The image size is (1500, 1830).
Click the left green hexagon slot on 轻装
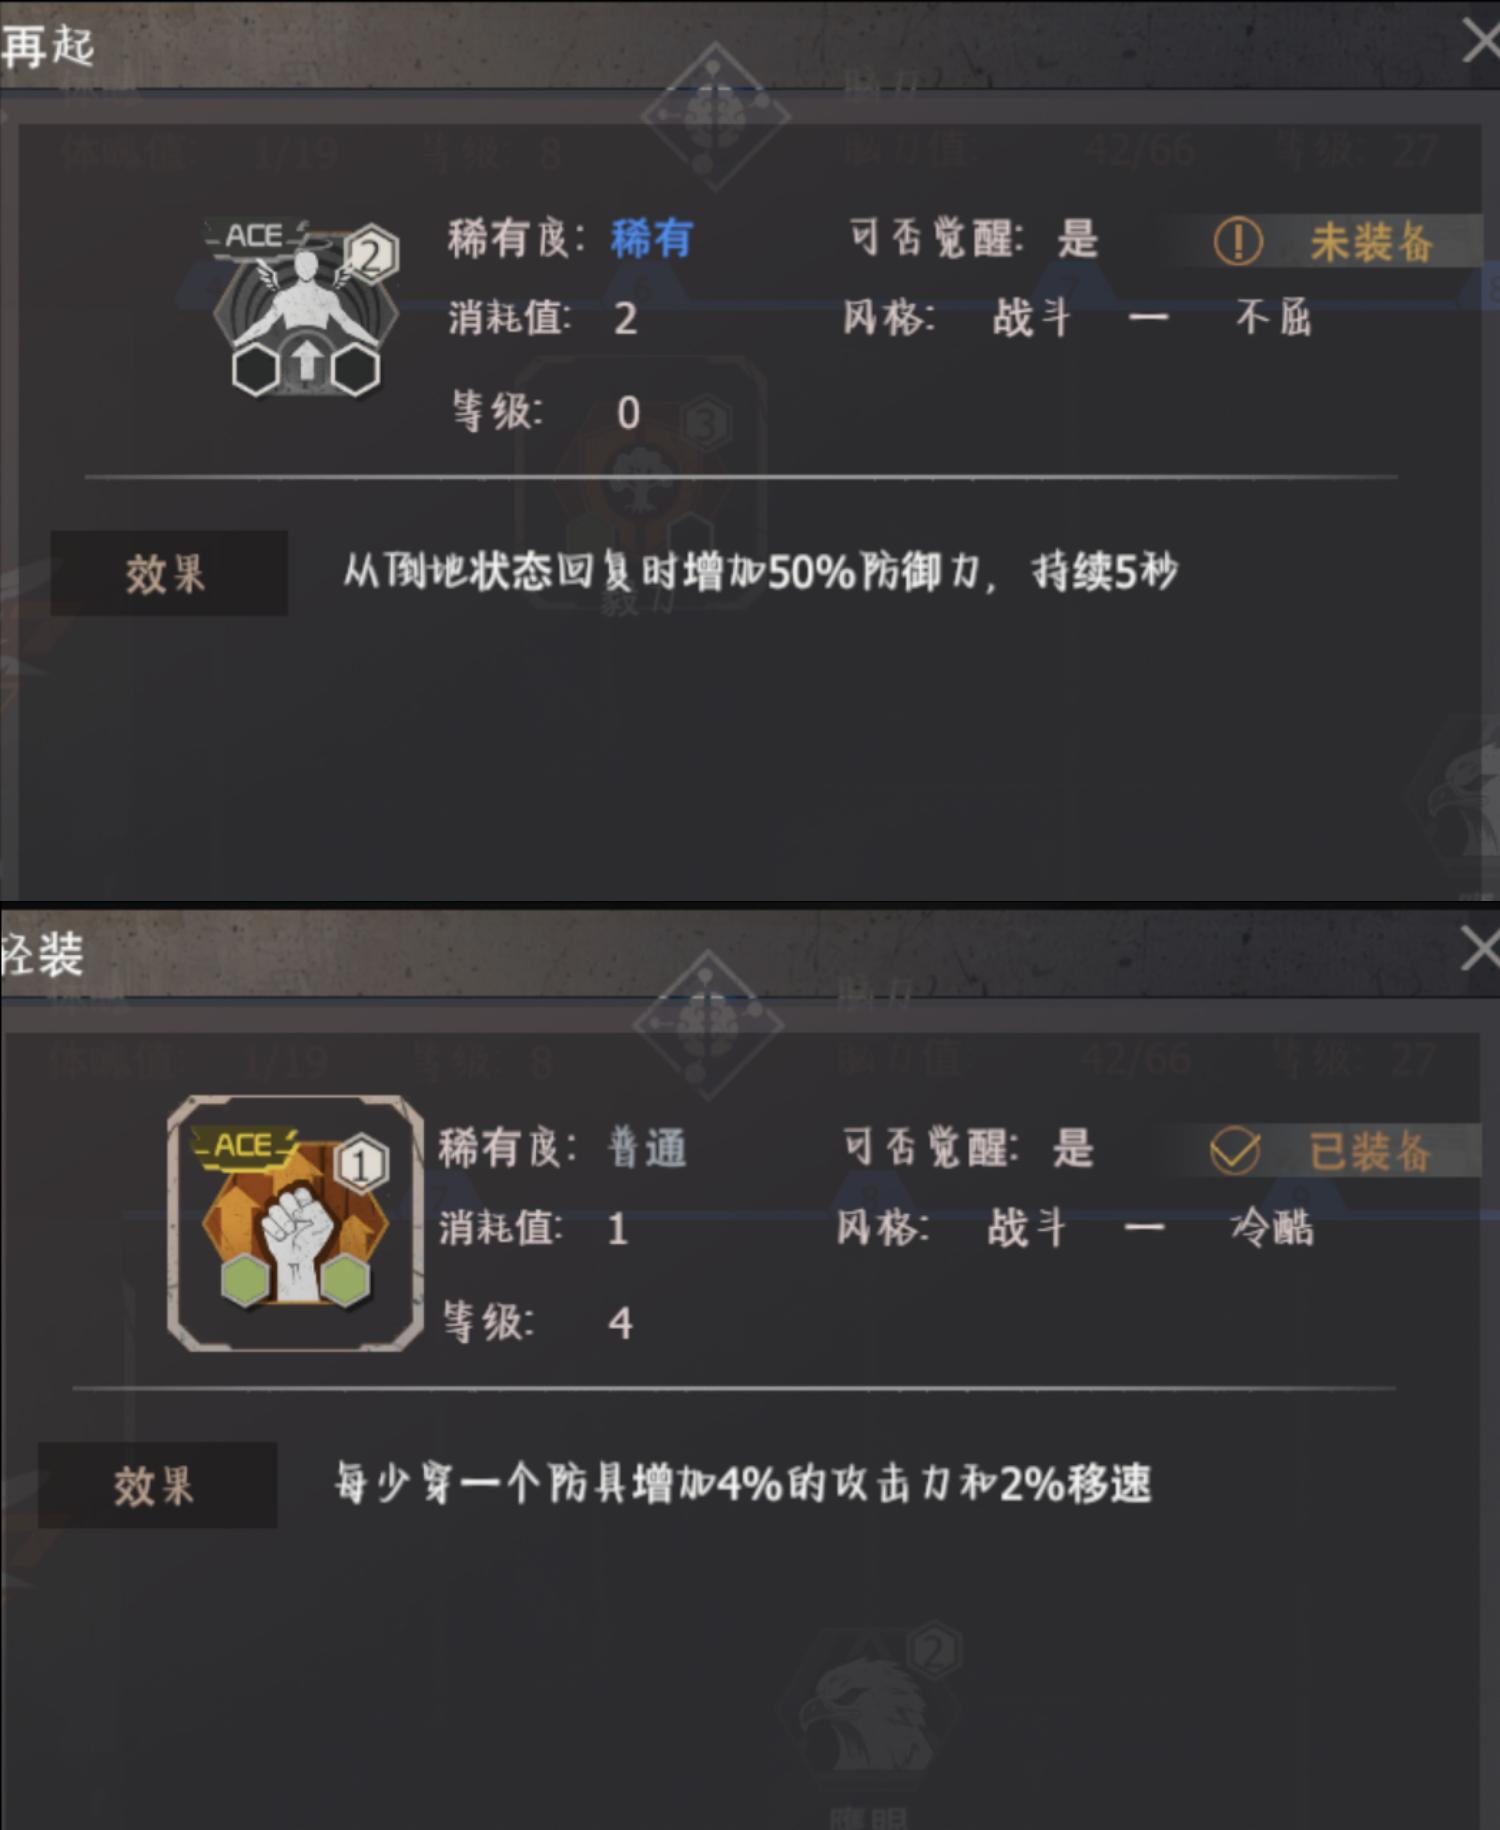245,1280
